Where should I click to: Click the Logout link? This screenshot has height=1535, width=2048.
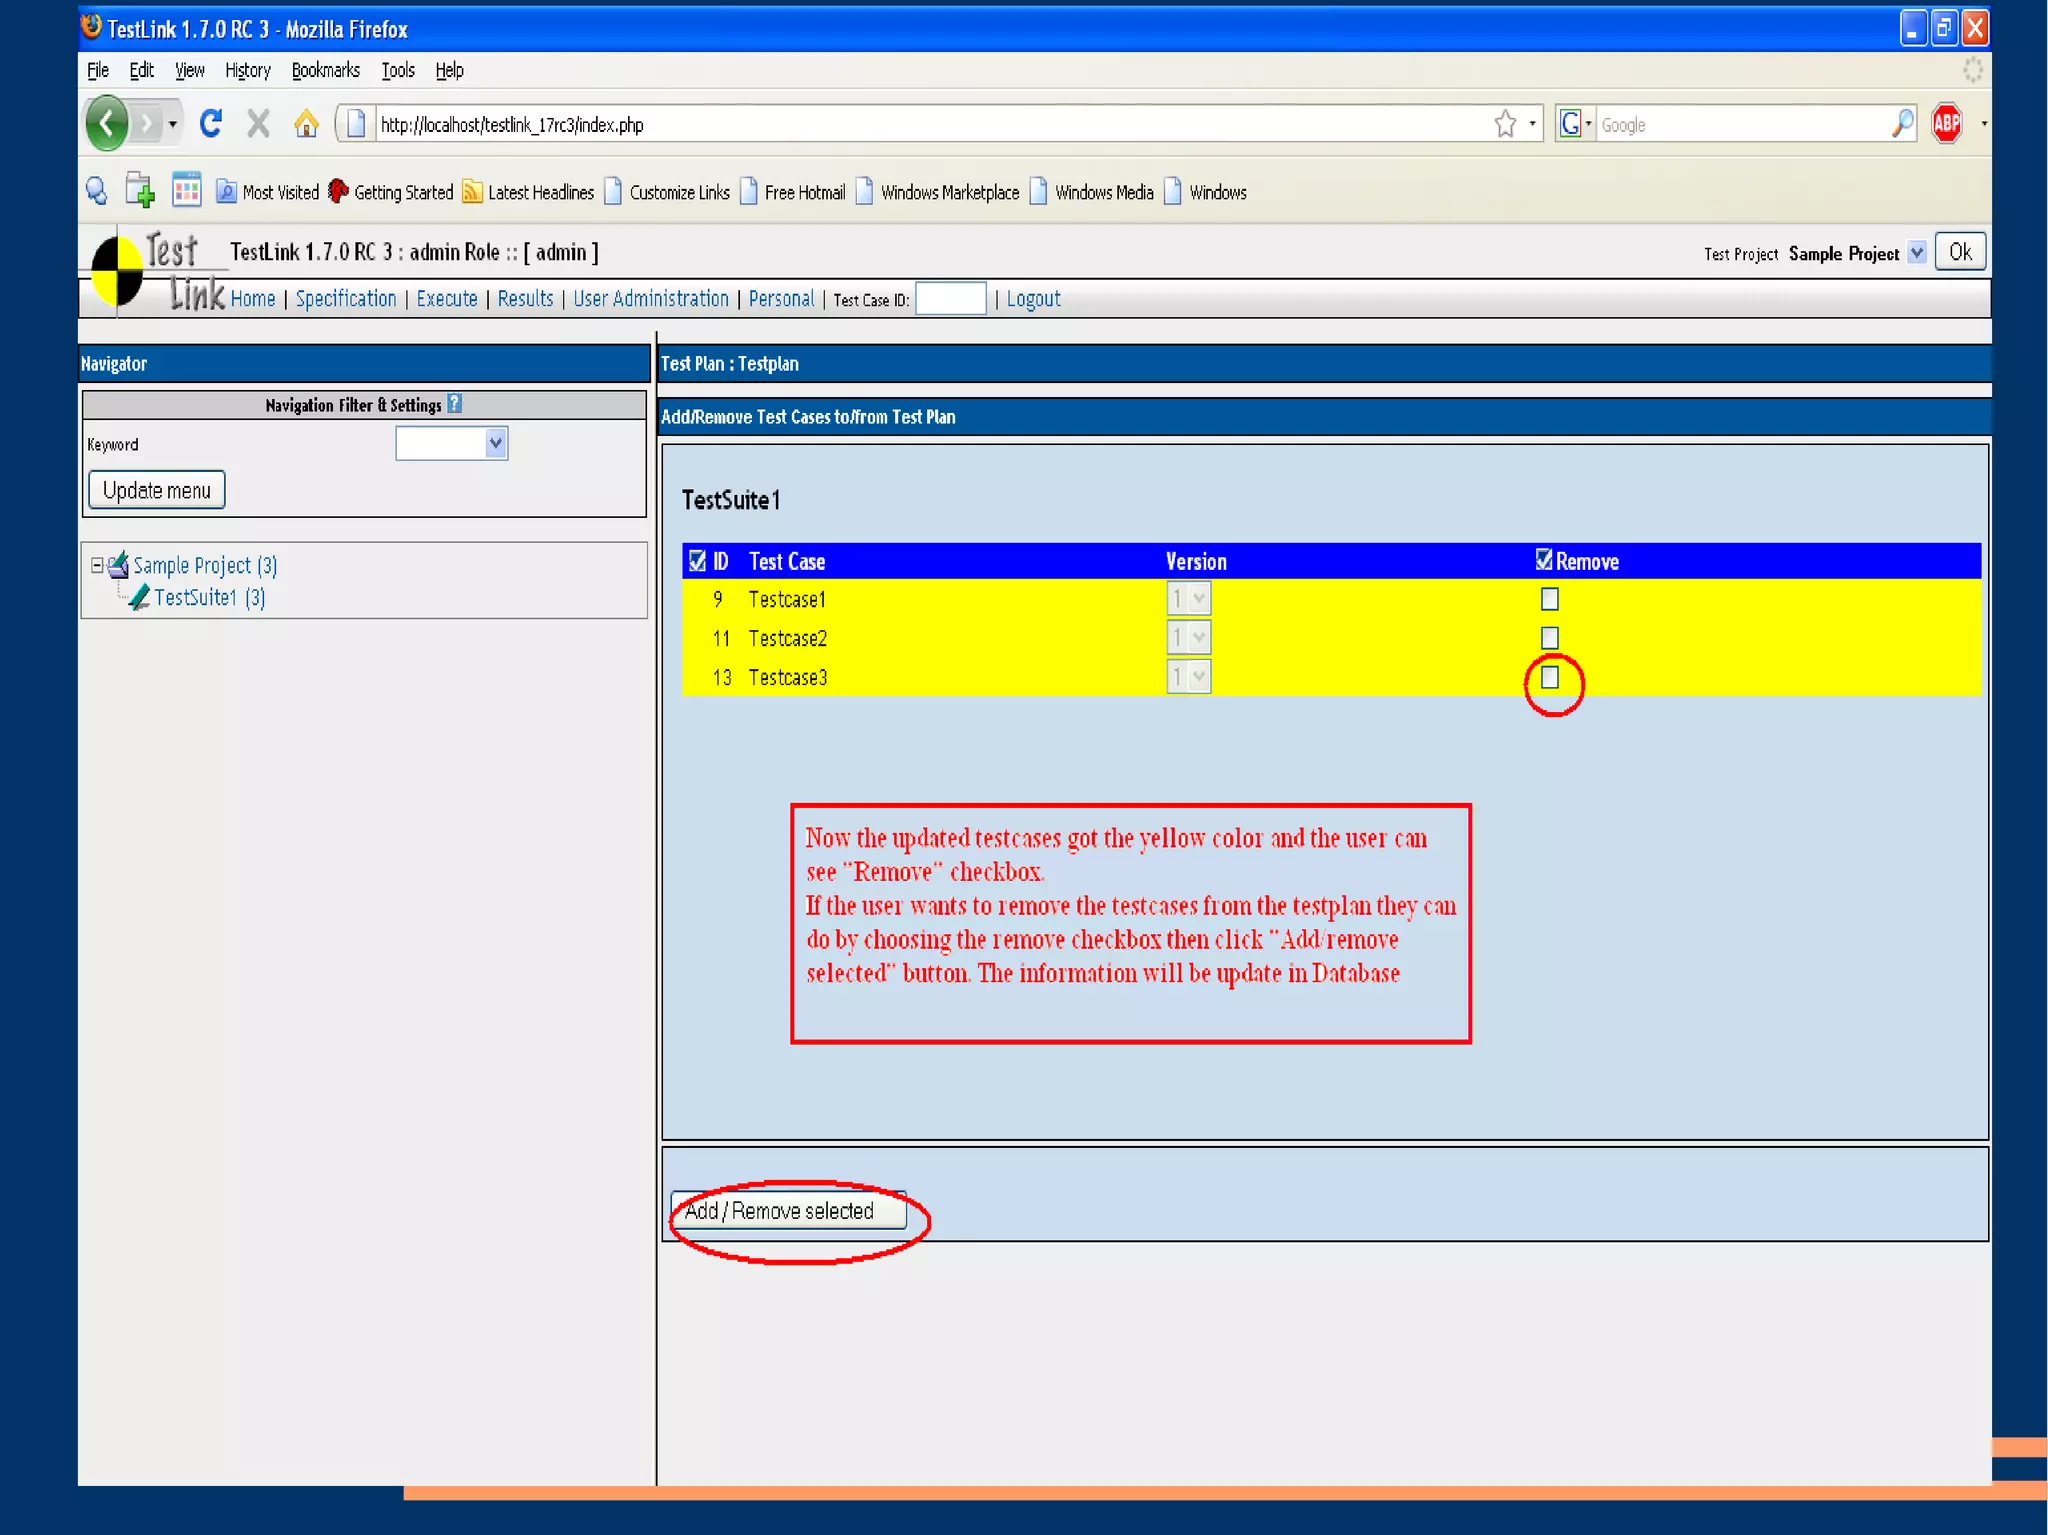1033,298
